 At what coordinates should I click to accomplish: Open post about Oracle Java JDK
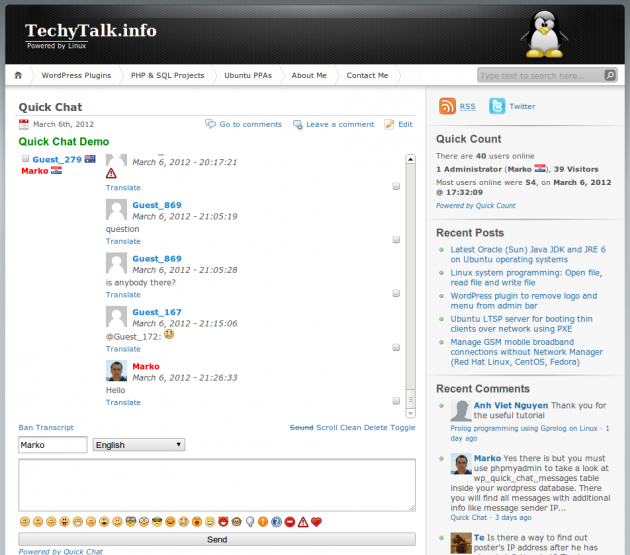pos(528,254)
